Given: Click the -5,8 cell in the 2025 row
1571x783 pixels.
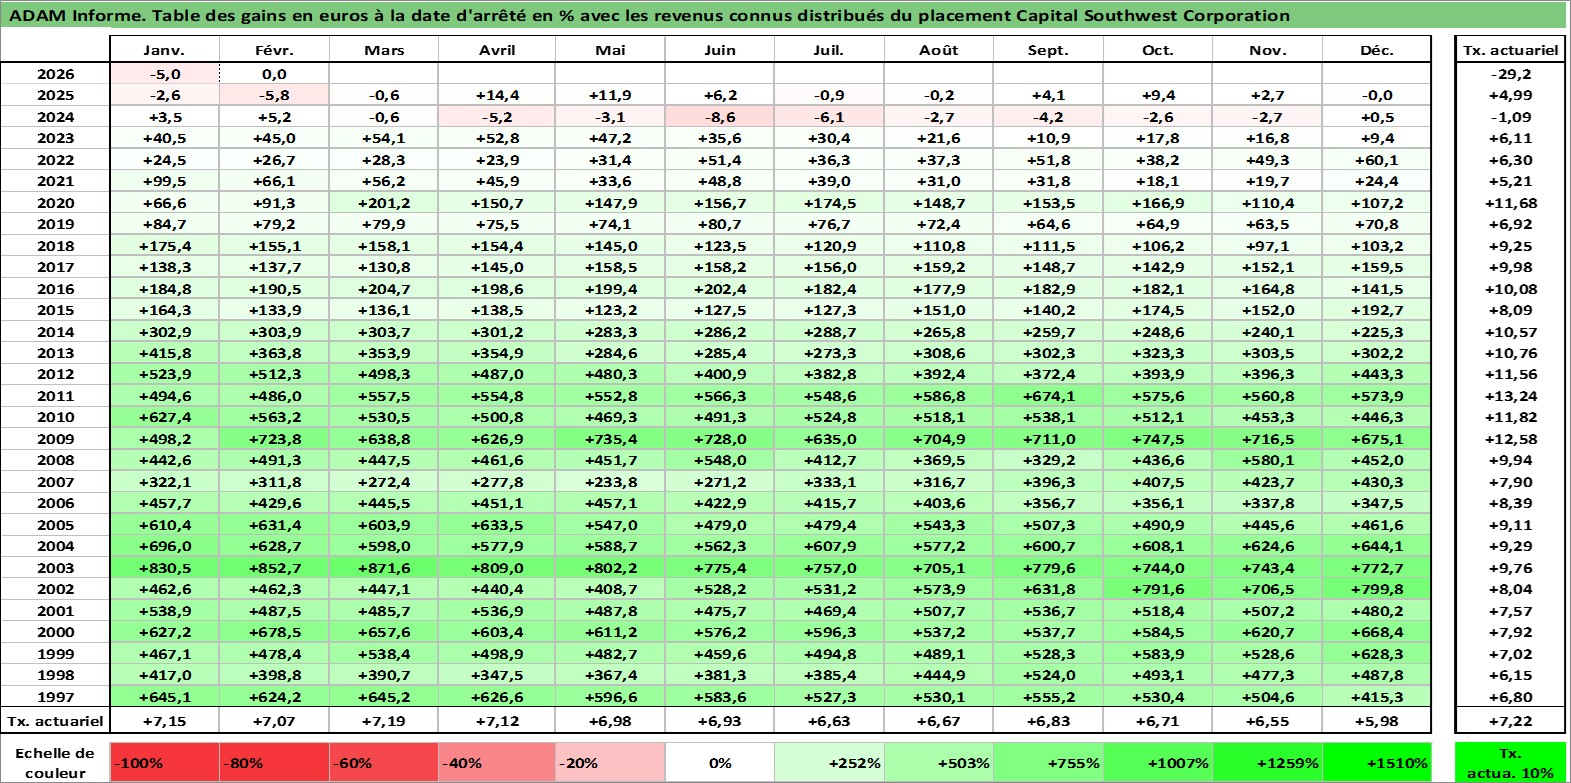Looking at the screenshot, I should [x=274, y=95].
